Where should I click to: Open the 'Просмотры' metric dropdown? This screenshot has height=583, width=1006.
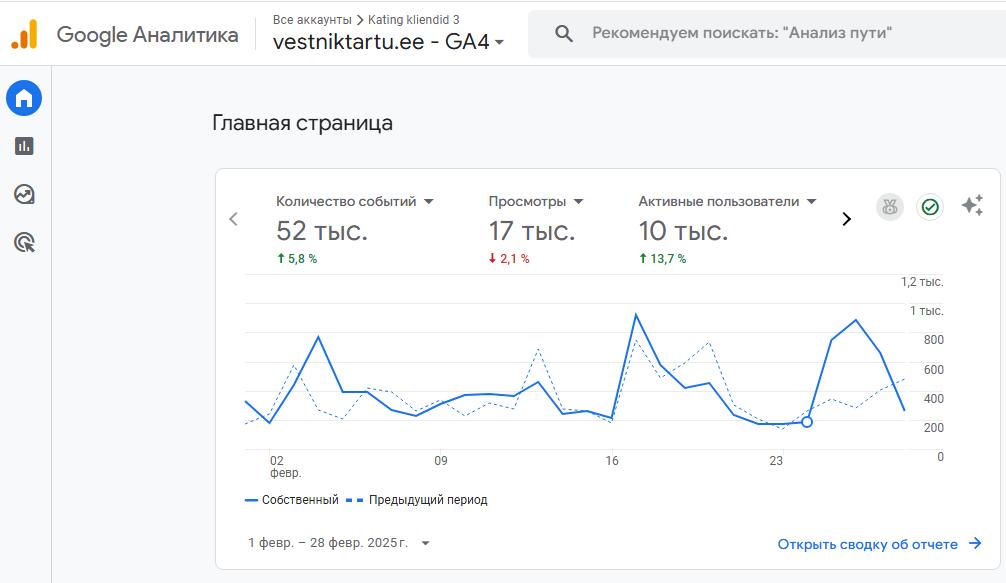pos(536,201)
